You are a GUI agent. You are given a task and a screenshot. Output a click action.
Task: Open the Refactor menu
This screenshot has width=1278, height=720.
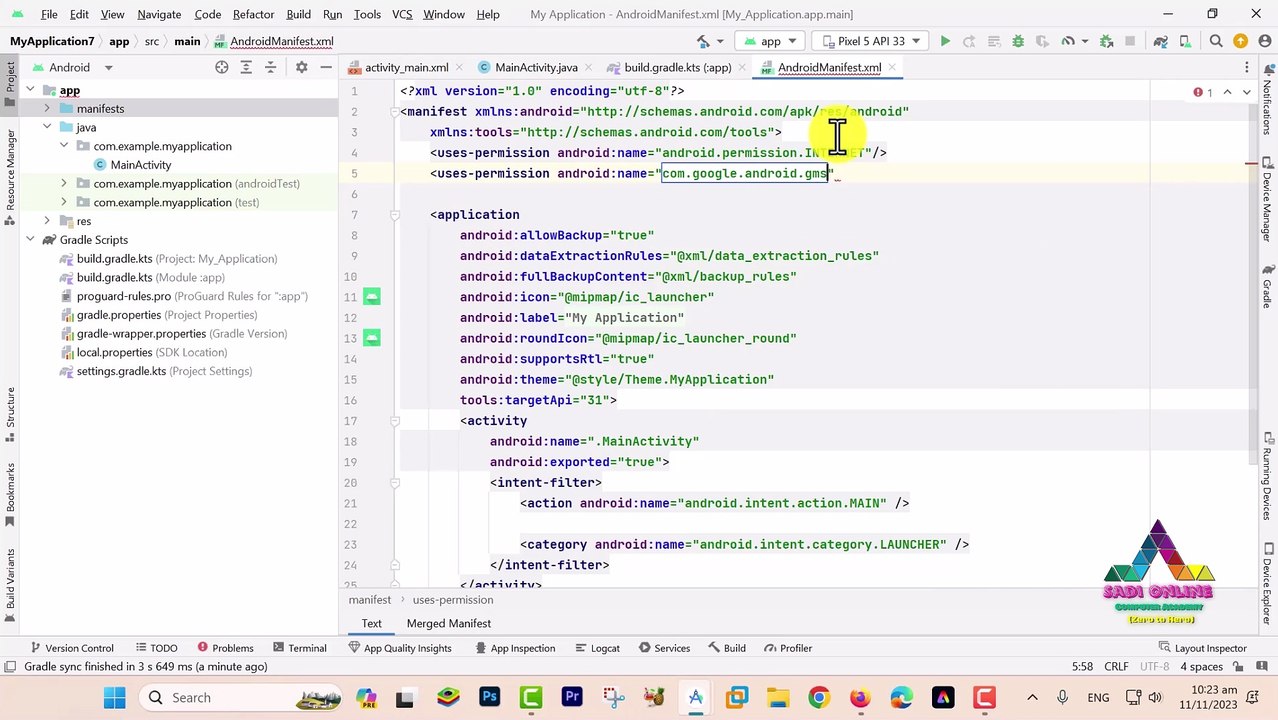[x=253, y=14]
